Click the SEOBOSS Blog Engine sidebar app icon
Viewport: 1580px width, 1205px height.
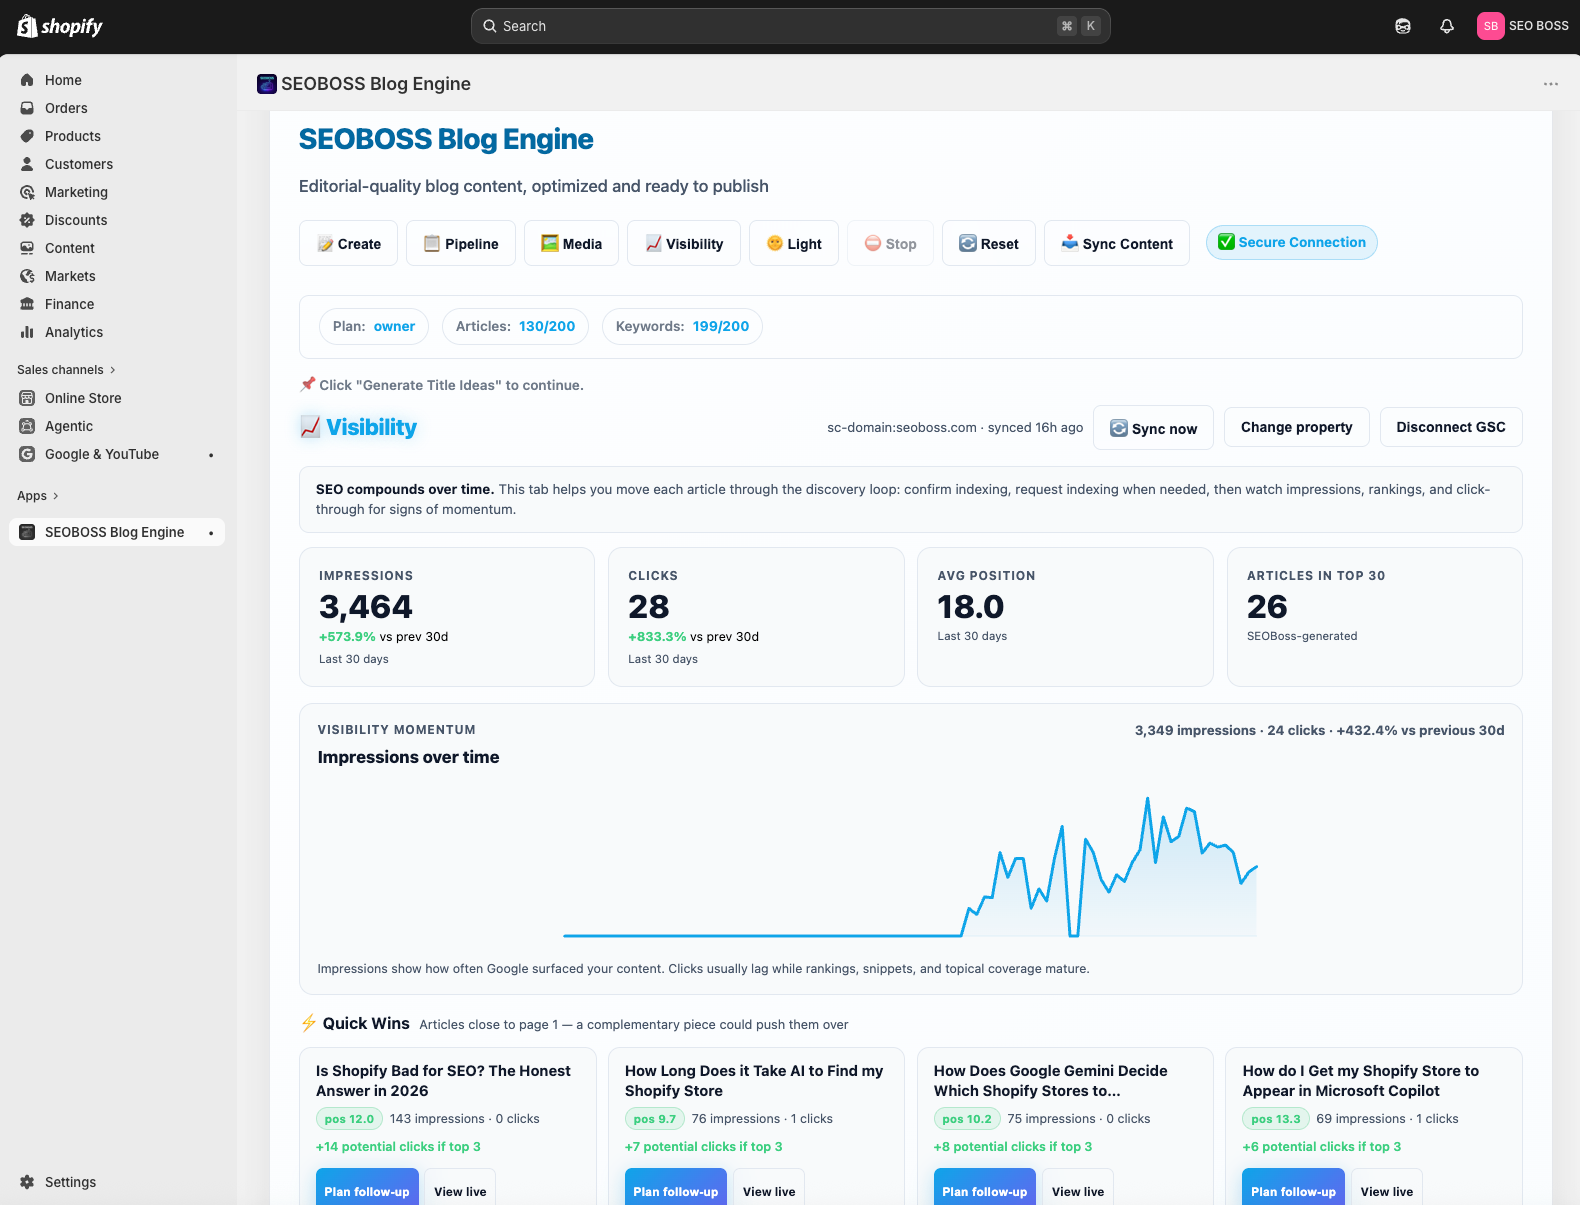27,532
